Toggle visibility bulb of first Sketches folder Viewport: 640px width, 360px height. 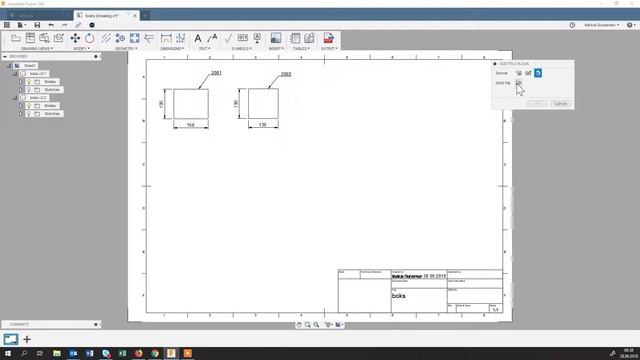29,89
